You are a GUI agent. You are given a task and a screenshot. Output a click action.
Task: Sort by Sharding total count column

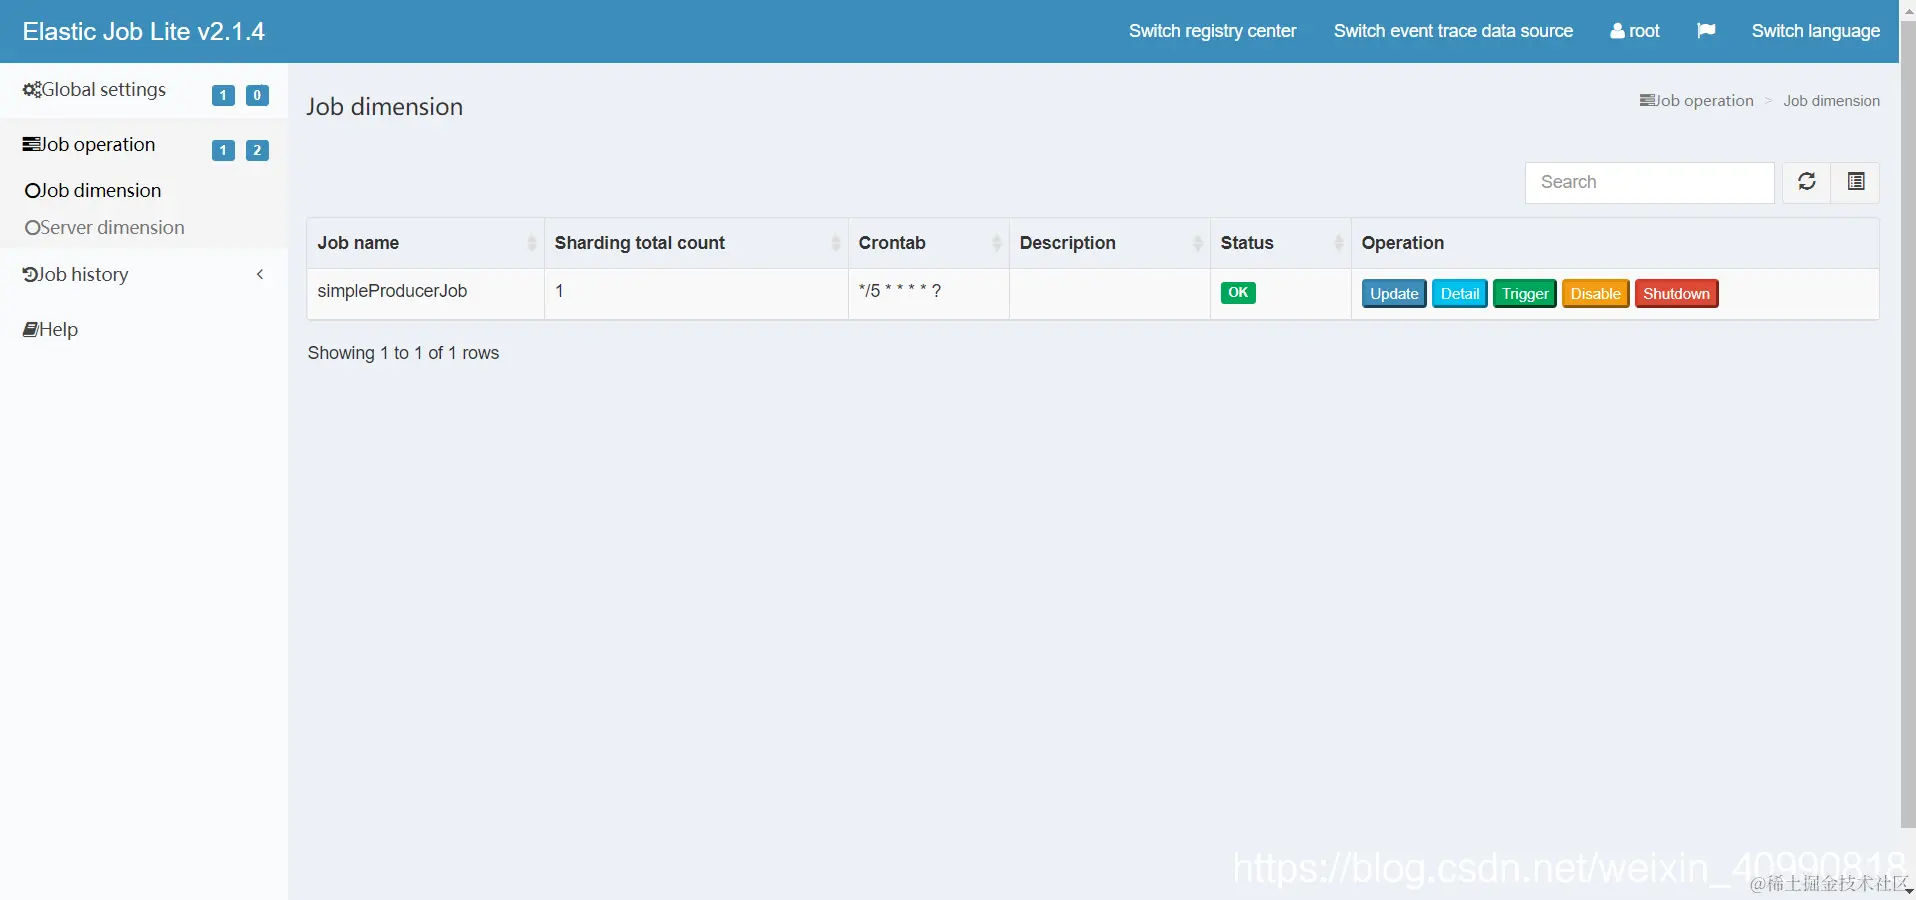(696, 243)
